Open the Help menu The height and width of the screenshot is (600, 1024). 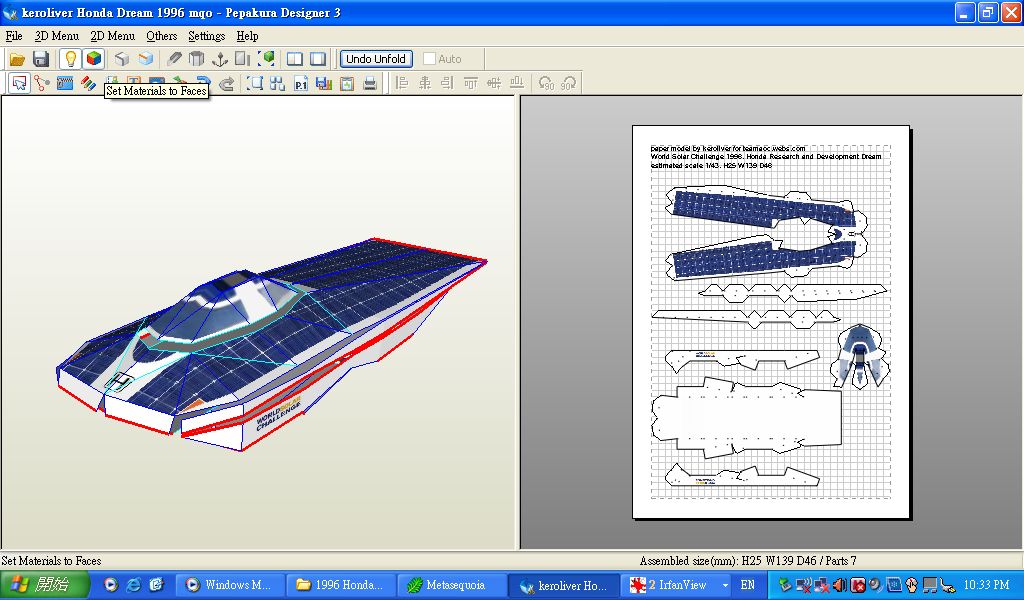pyautogui.click(x=248, y=36)
